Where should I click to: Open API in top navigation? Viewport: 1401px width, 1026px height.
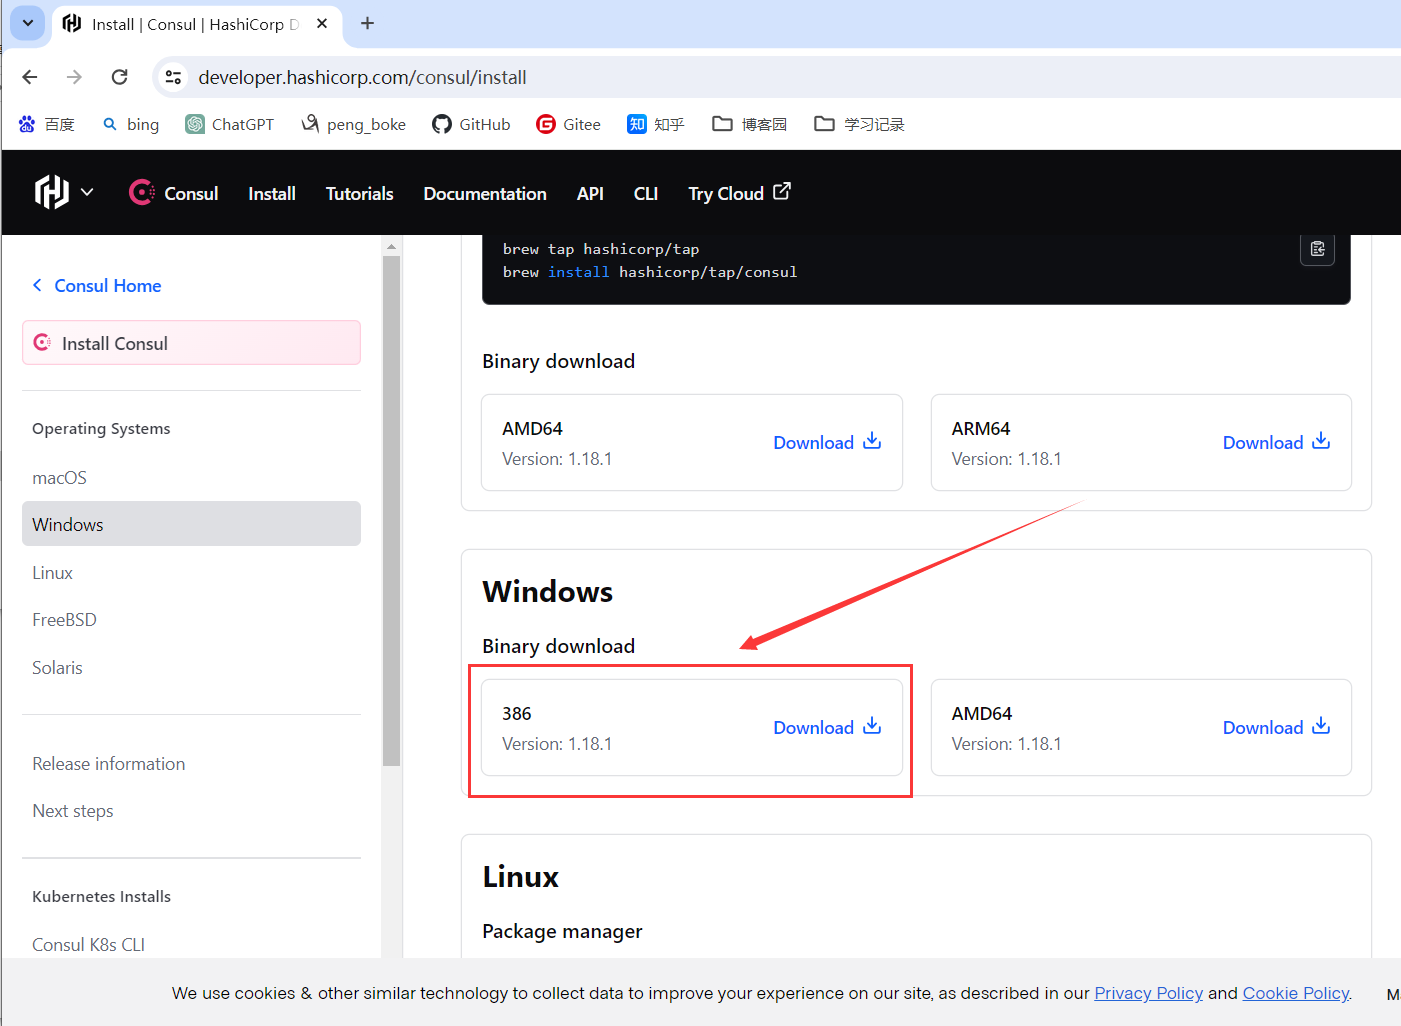click(x=590, y=193)
